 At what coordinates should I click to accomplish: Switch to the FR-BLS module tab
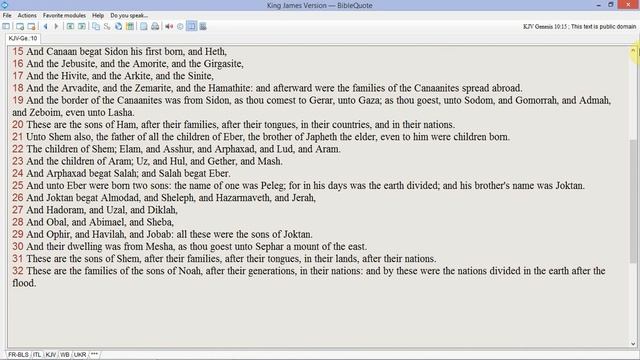click(x=18, y=354)
